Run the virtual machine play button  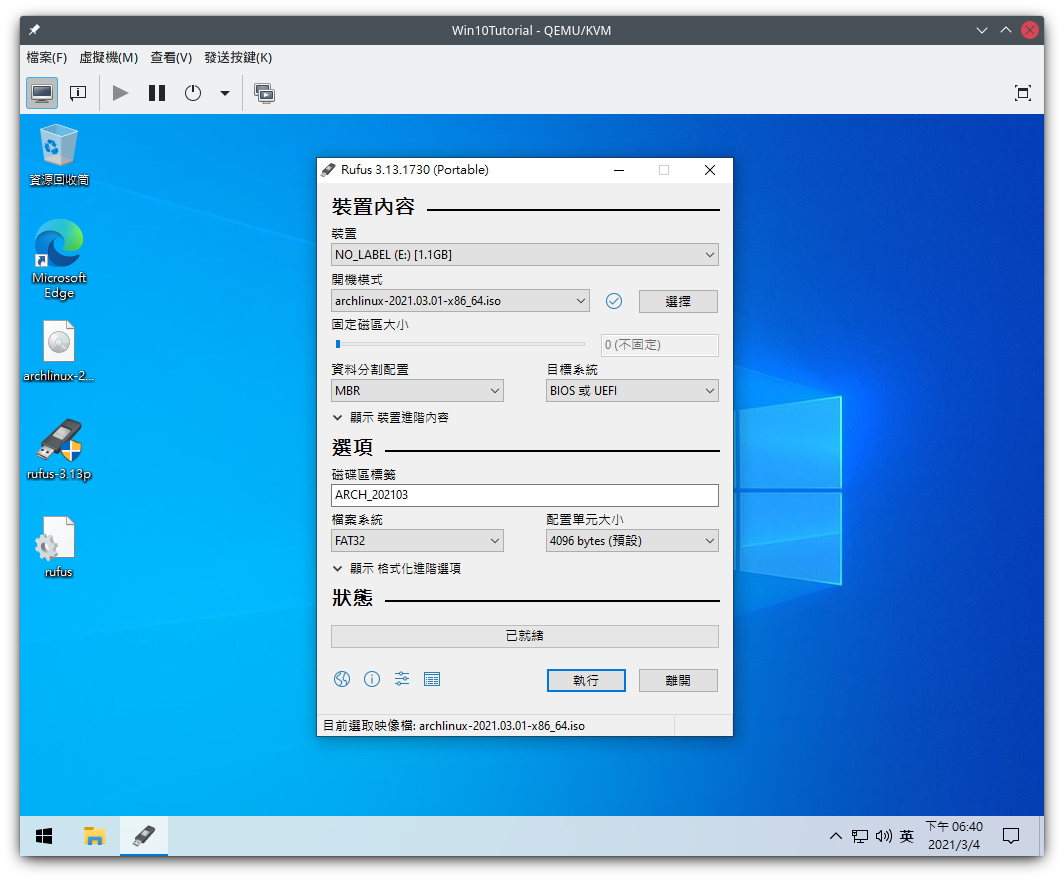(120, 93)
